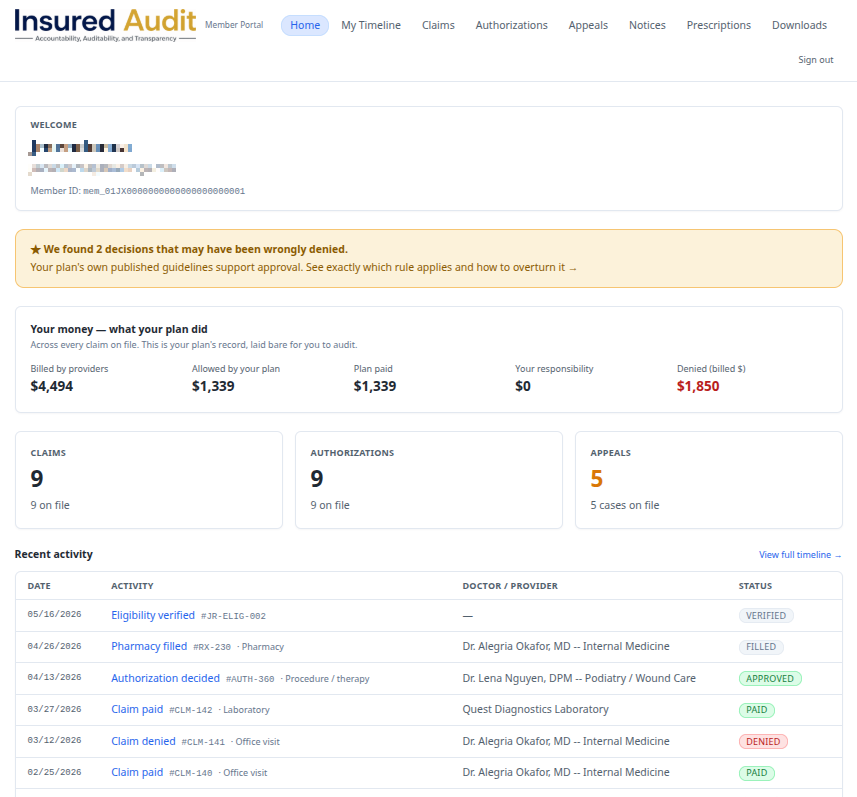Image resolution: width=857 pixels, height=797 pixels.
Task: Open the wrongly denied decisions banner
Action: (x=428, y=259)
